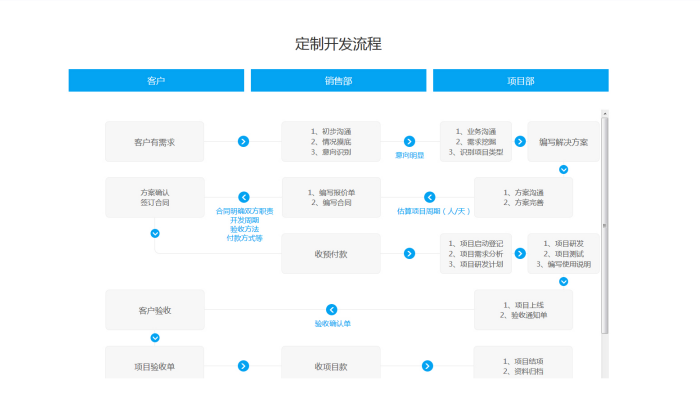Click down chevron below 方案确认 签订合同 box
The width and height of the screenshot is (700, 414).
tap(155, 233)
